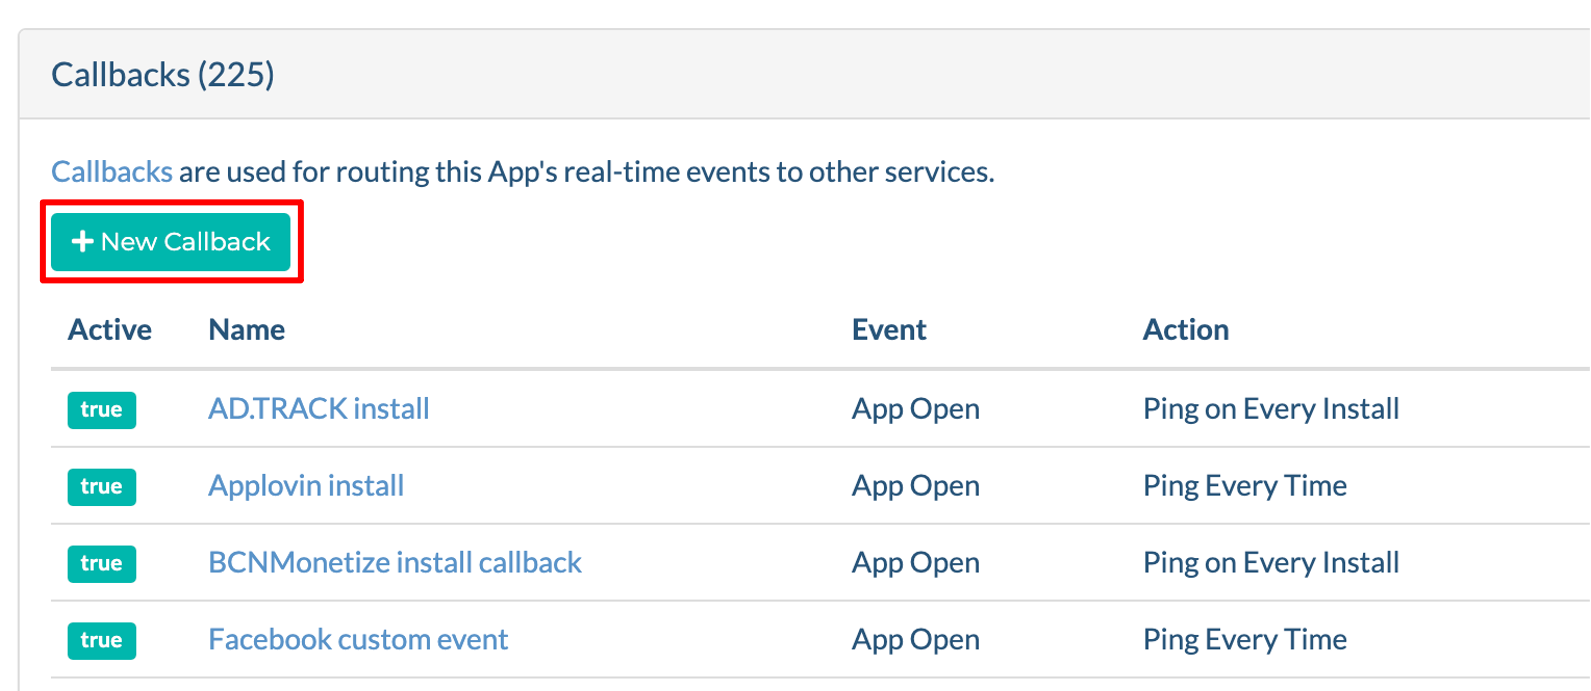Click the true badge for Applovin install

pos(102,487)
